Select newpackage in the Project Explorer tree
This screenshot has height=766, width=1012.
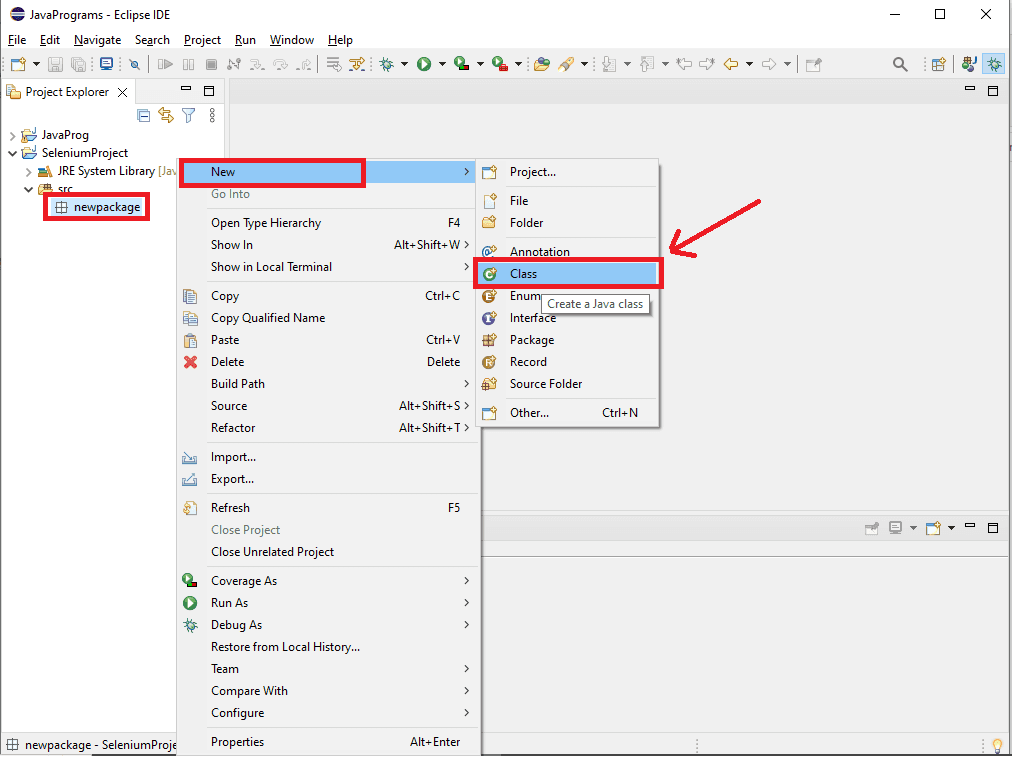coord(106,207)
